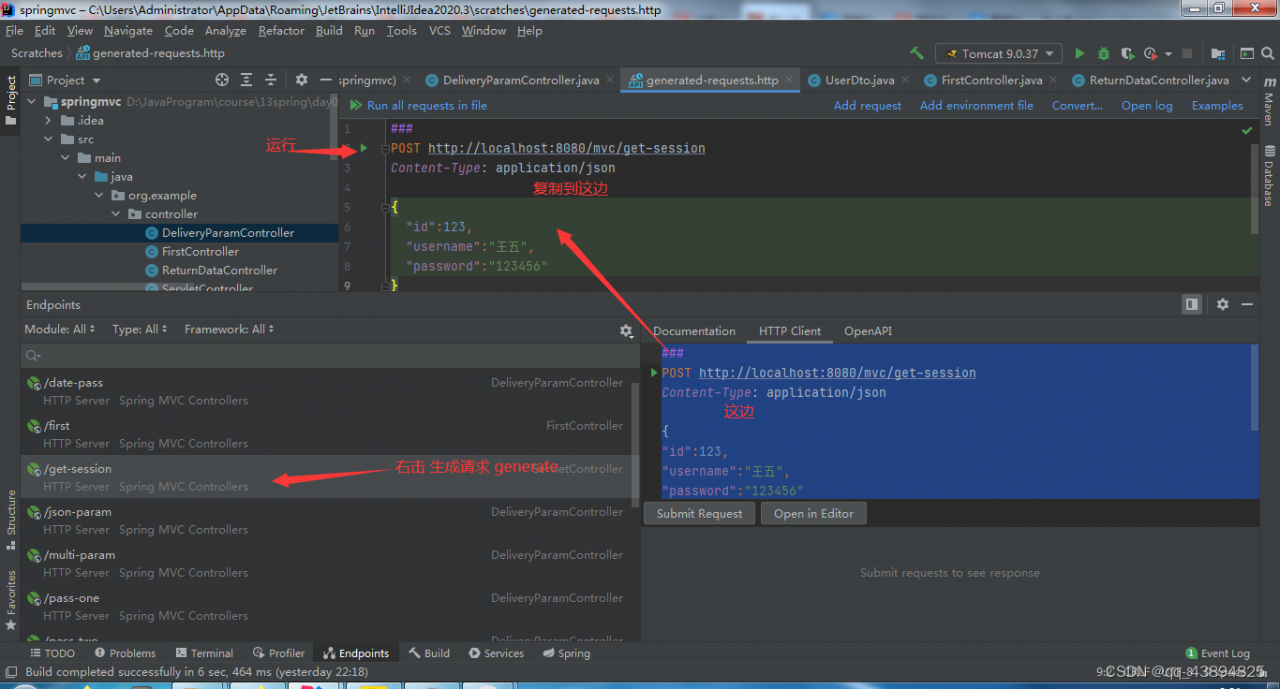This screenshot has width=1280, height=689.
Task: Open the Project view selector dropdown
Action: click(66, 79)
